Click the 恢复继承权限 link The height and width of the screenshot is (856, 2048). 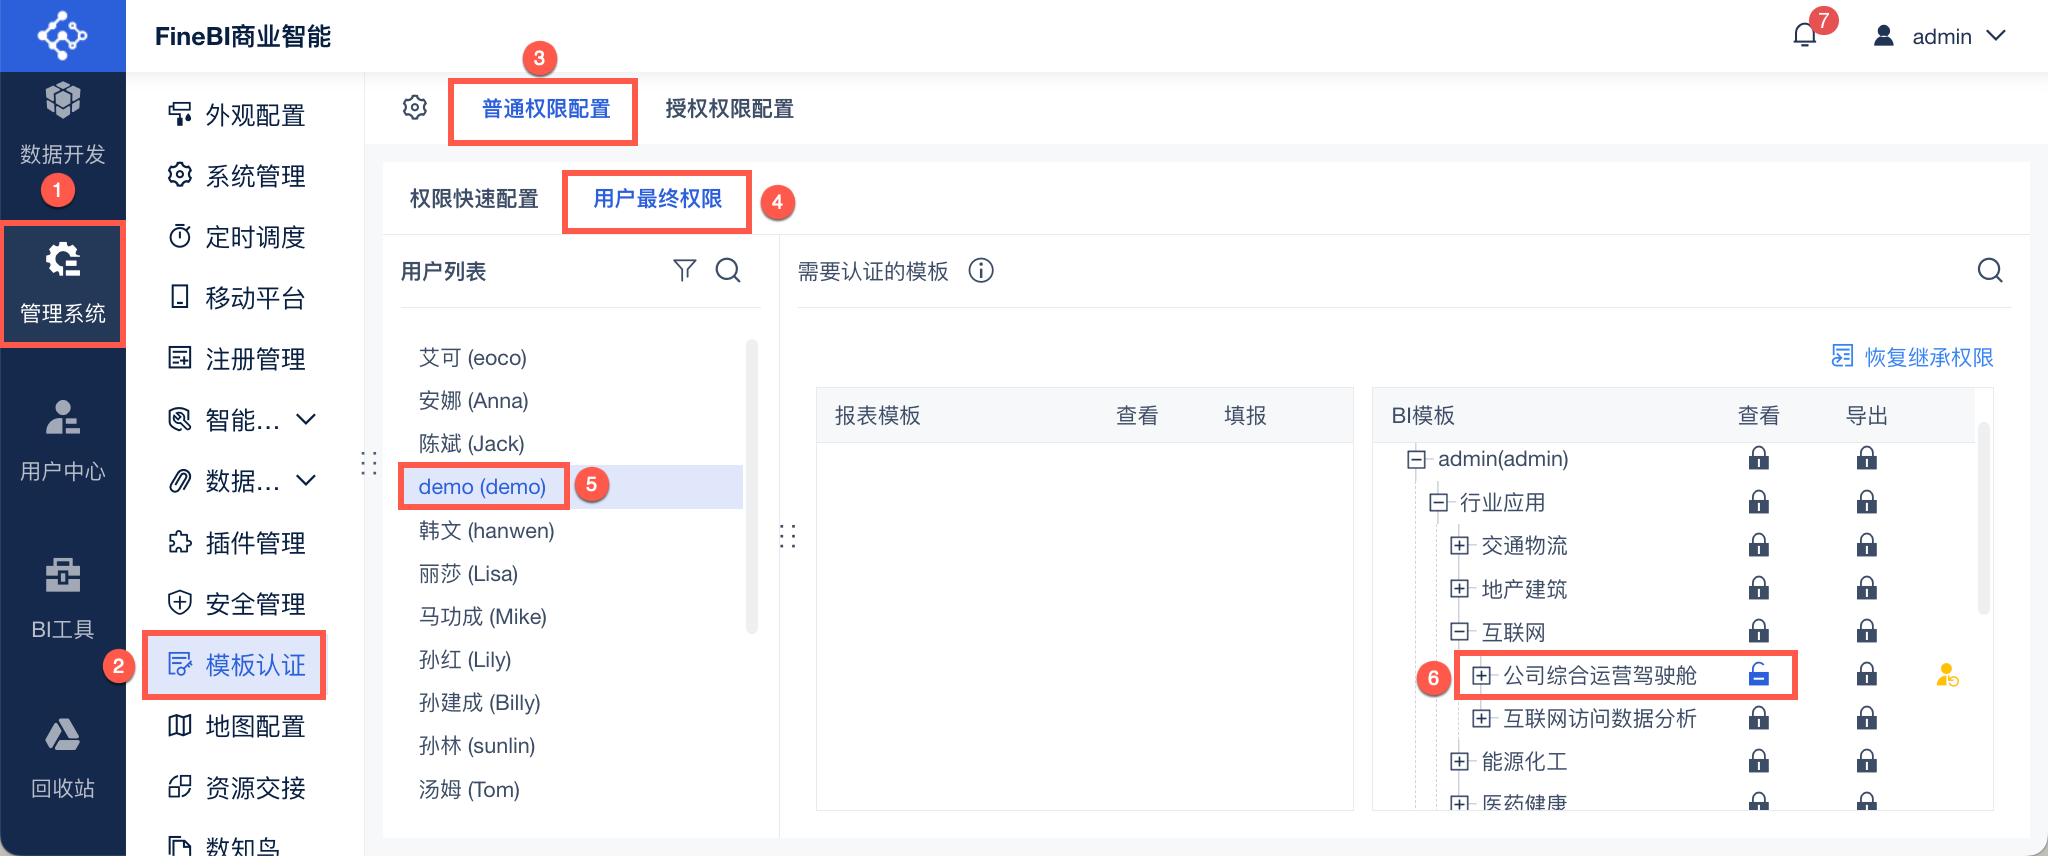1912,357
